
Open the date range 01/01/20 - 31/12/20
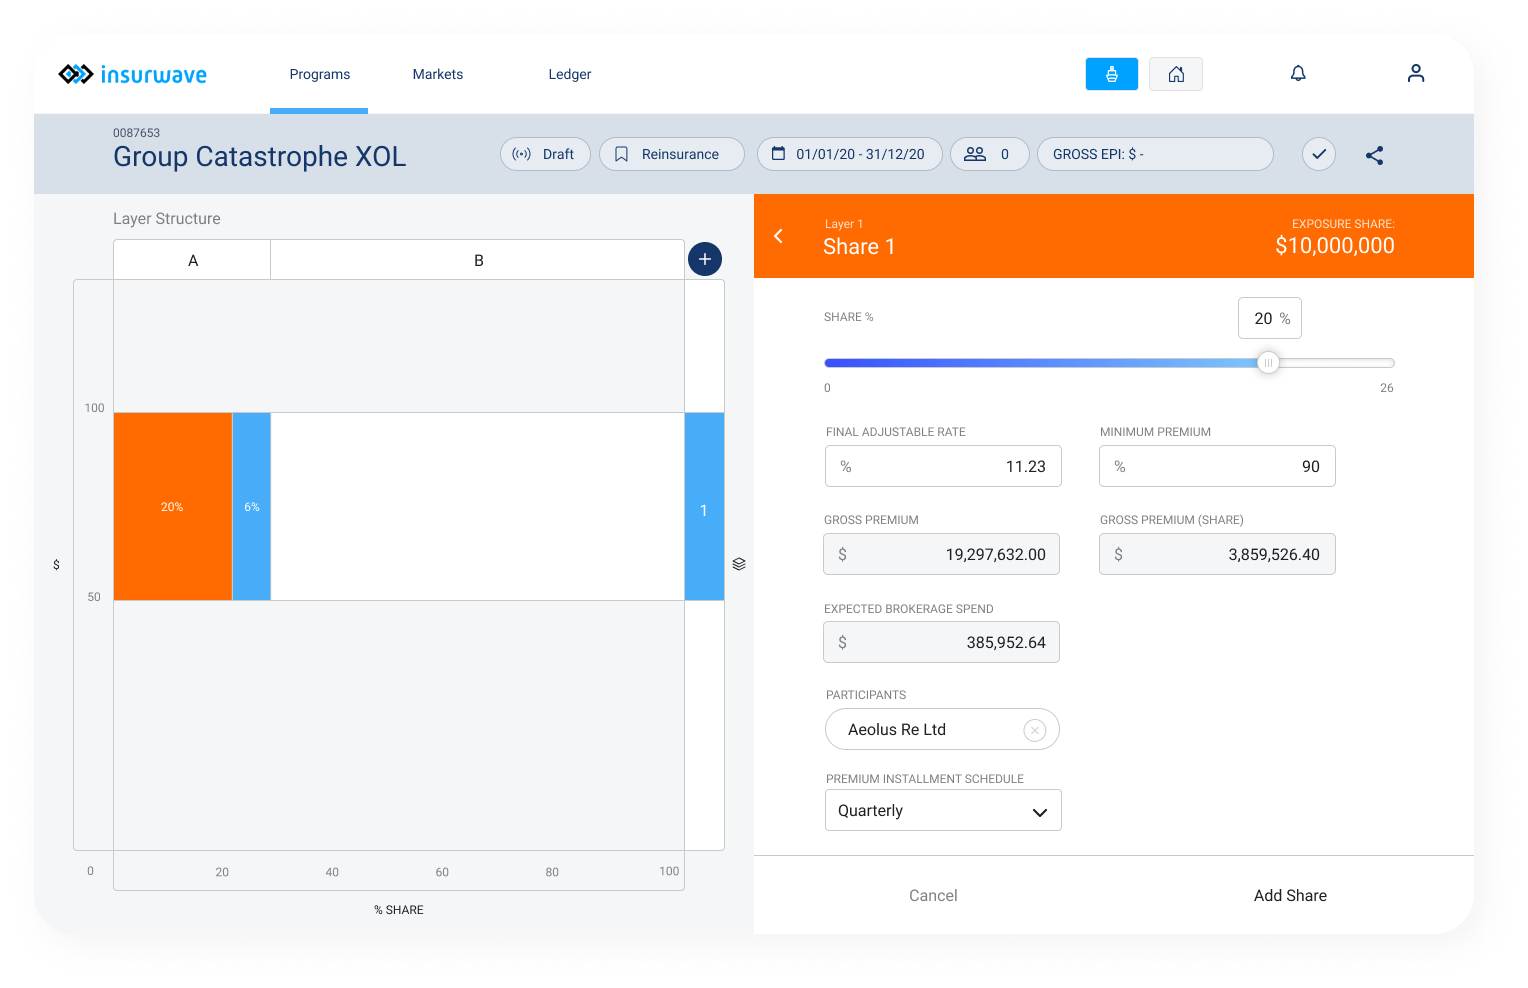point(850,154)
